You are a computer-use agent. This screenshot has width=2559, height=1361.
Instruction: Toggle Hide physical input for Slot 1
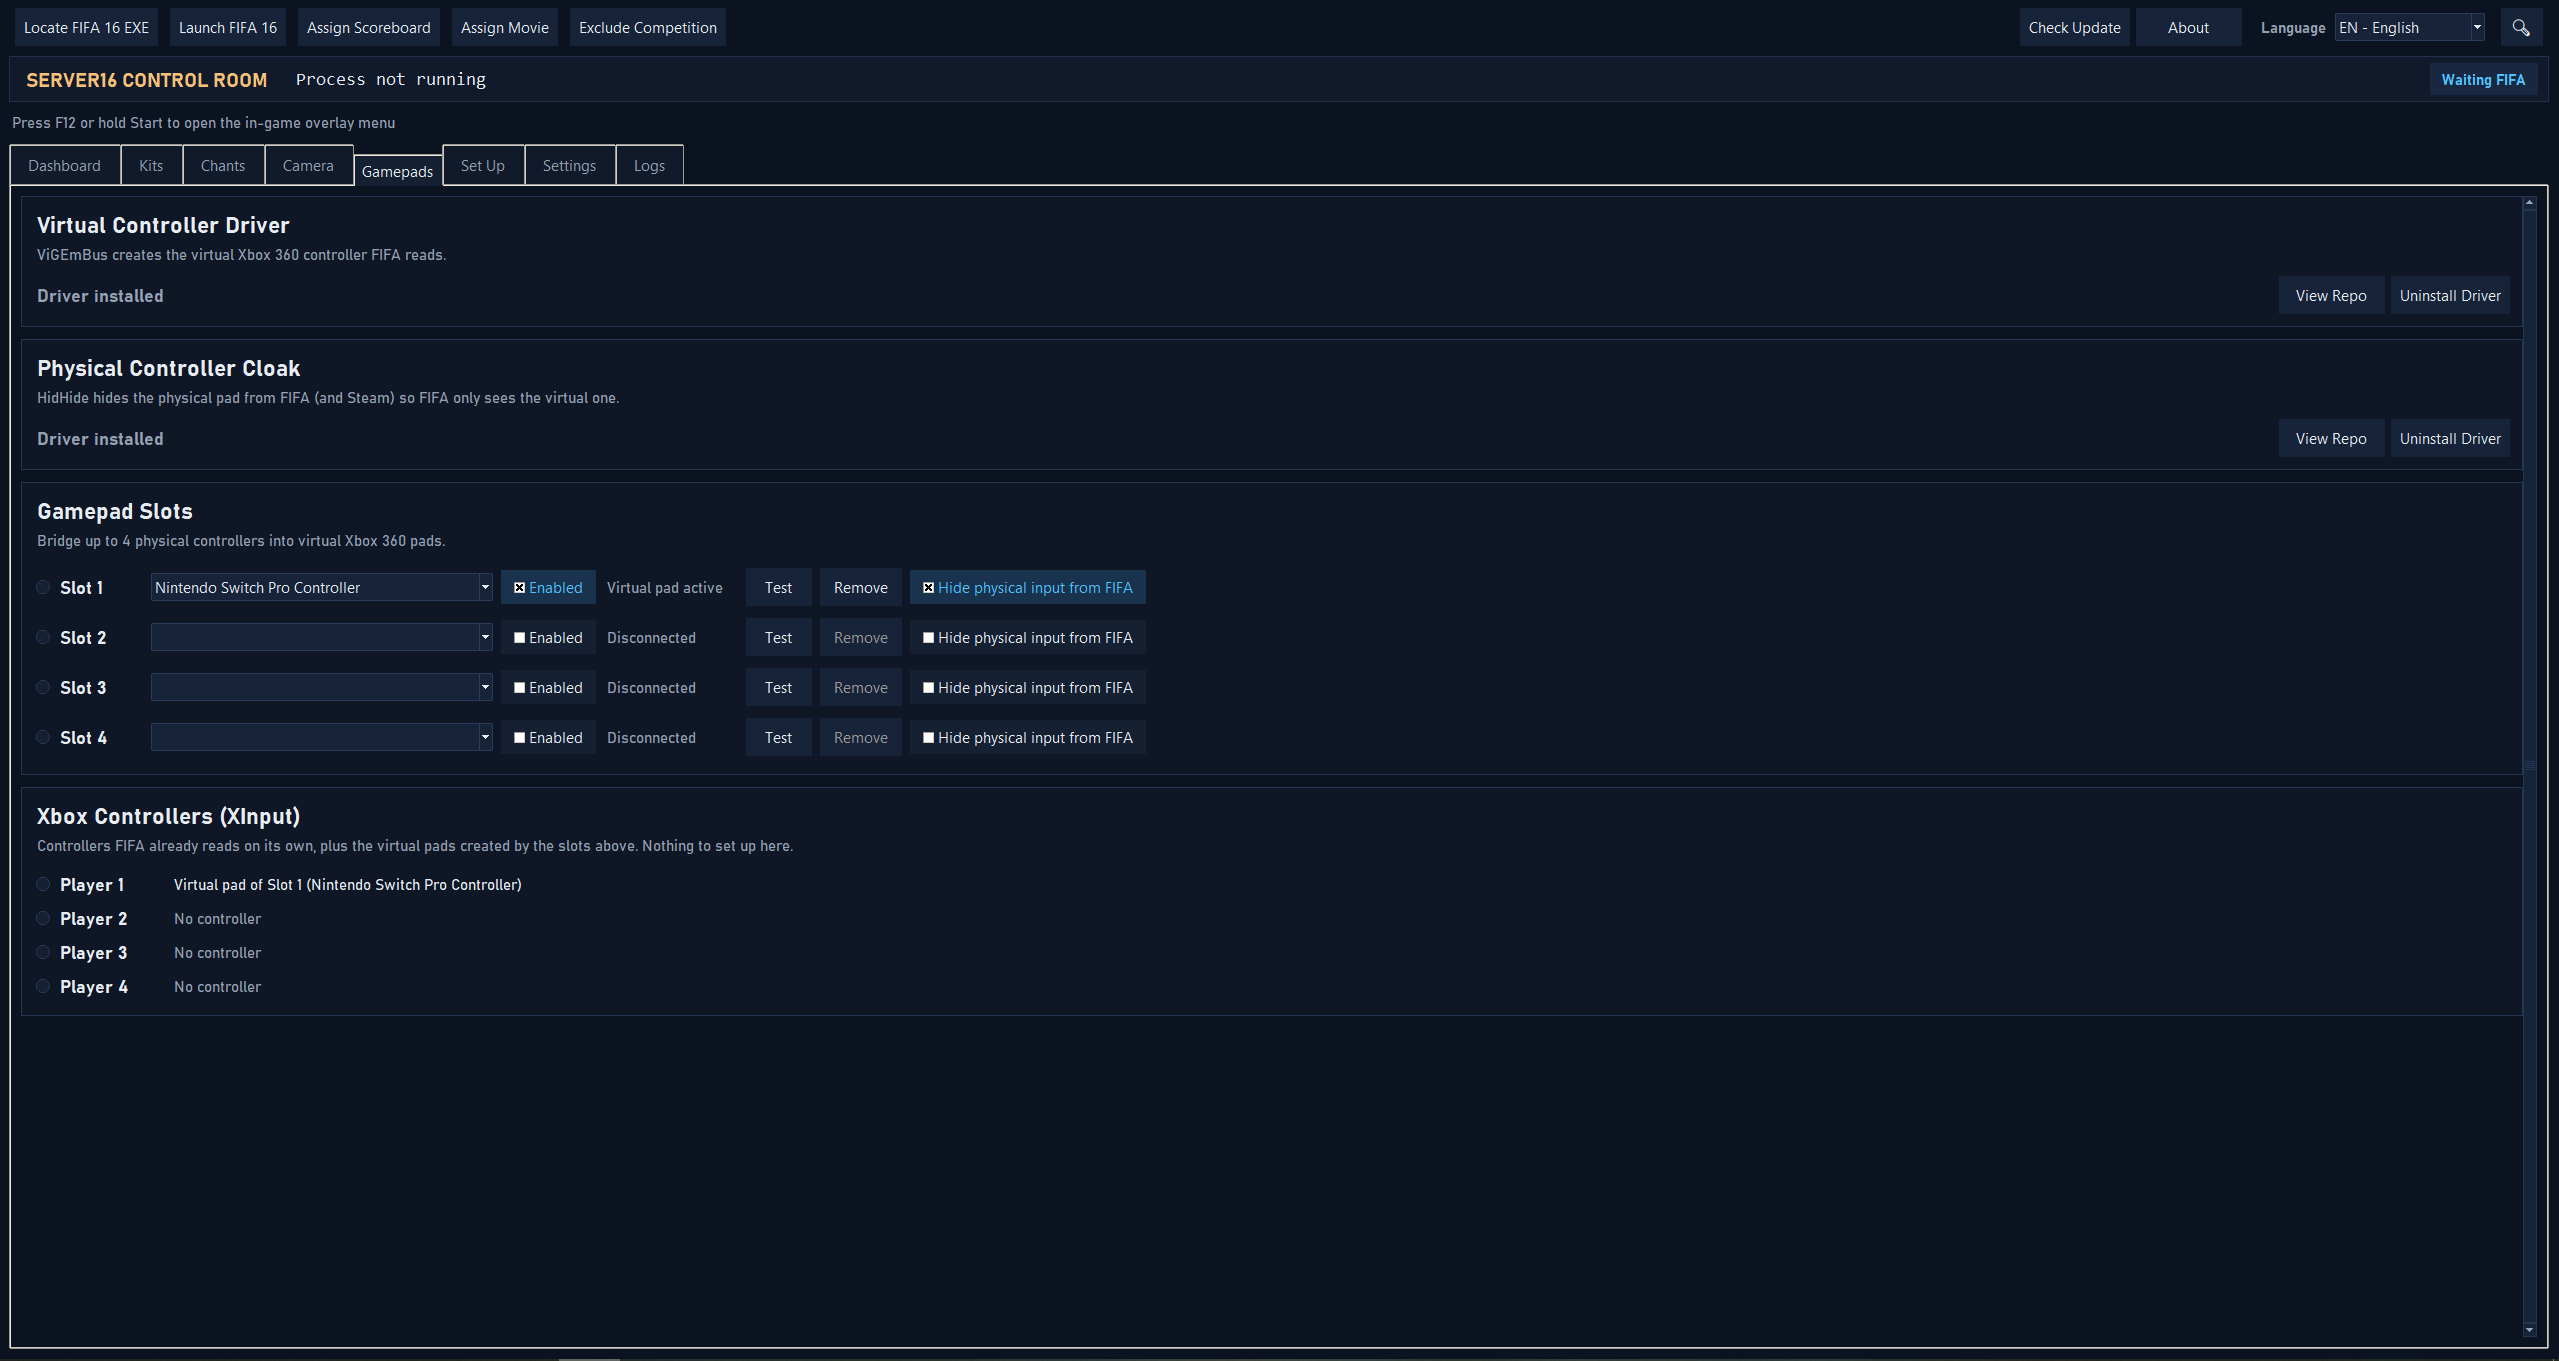tap(1027, 588)
